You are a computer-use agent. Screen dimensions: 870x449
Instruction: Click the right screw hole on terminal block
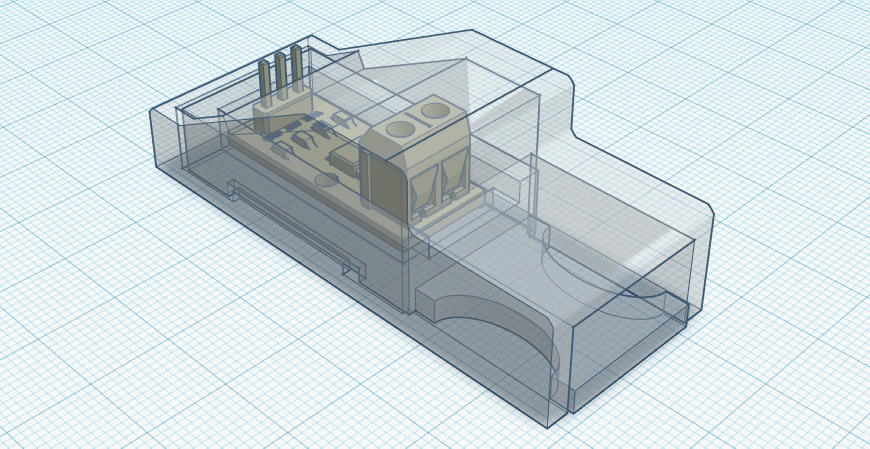[435, 111]
